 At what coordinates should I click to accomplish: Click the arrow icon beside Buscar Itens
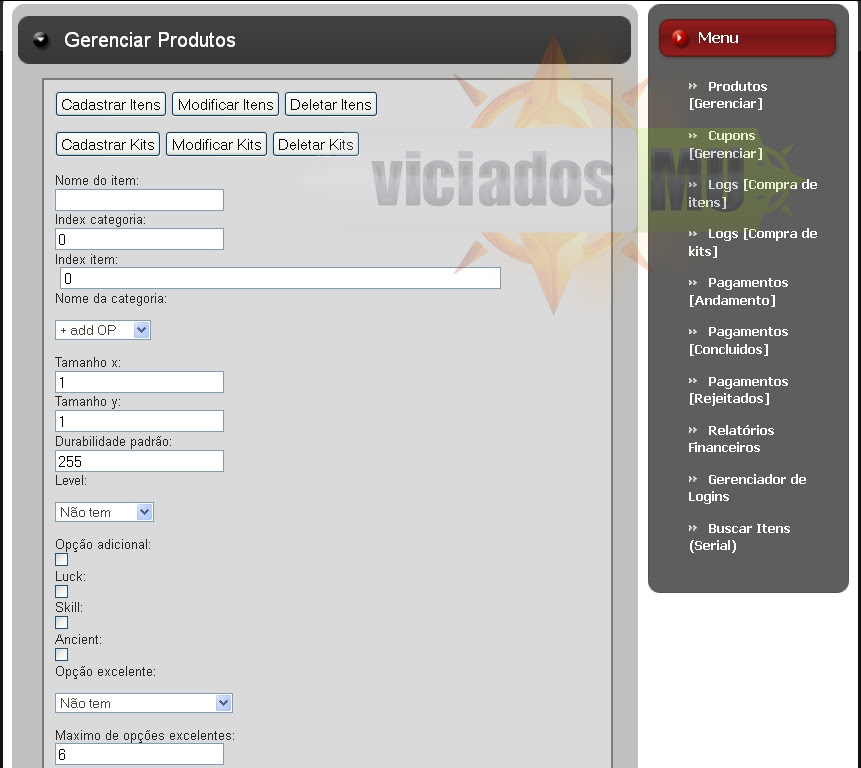coord(693,528)
